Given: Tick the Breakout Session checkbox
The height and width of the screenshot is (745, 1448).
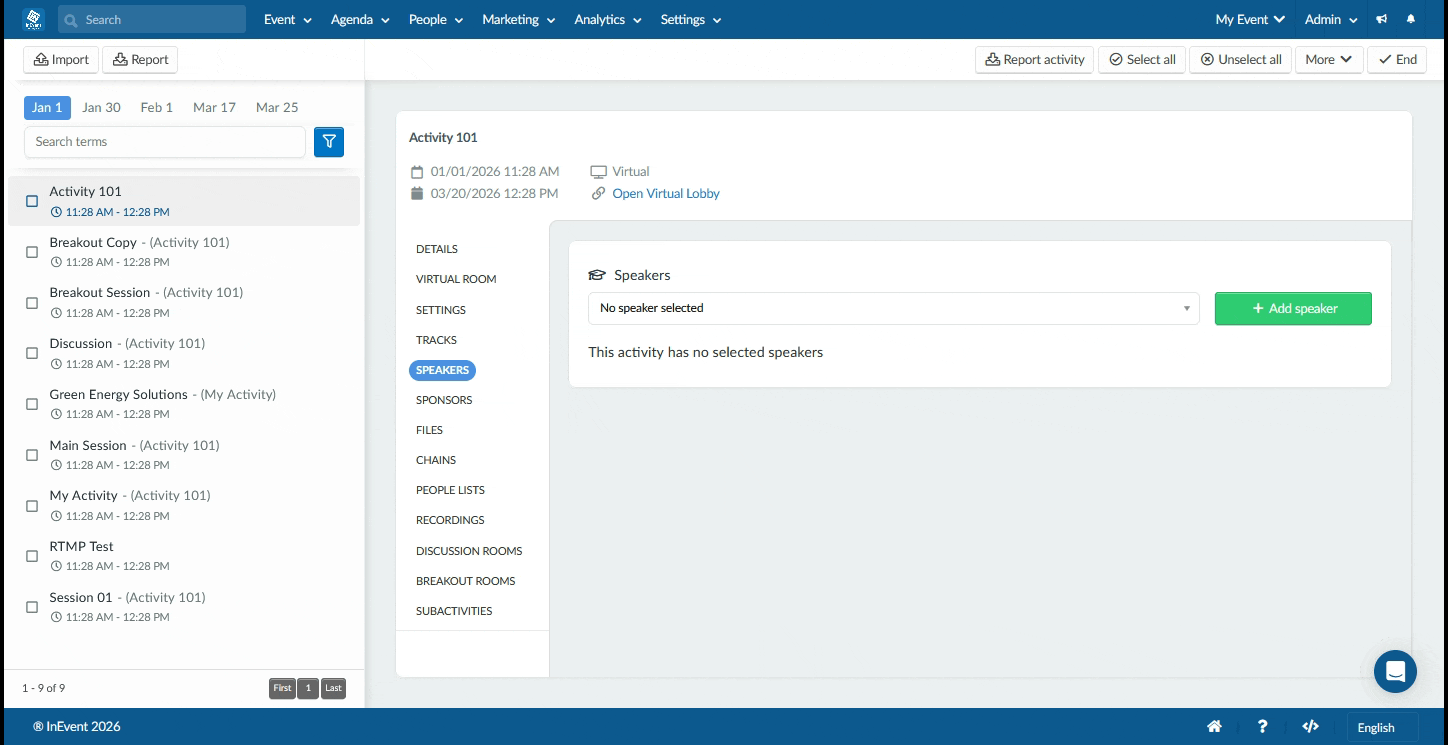Looking at the screenshot, I should [32, 303].
